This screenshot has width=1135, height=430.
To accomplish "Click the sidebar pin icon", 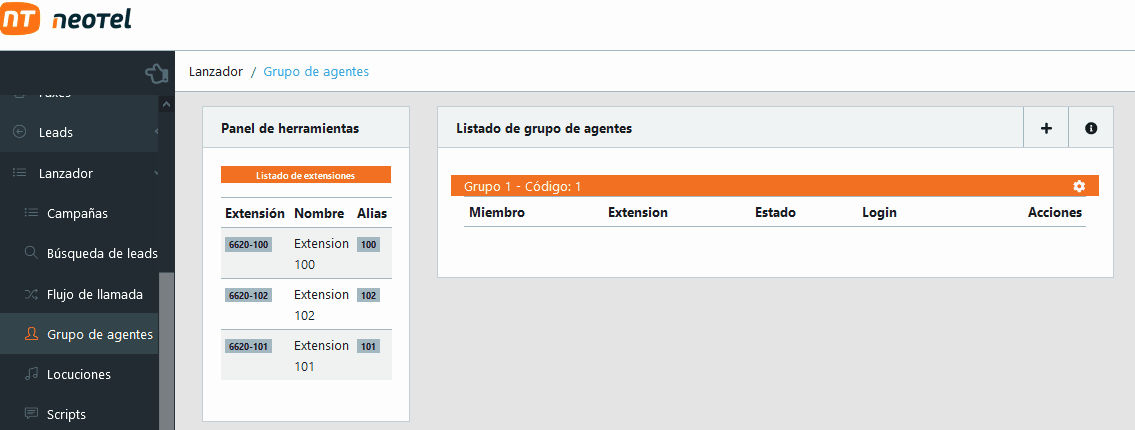I will [155, 73].
